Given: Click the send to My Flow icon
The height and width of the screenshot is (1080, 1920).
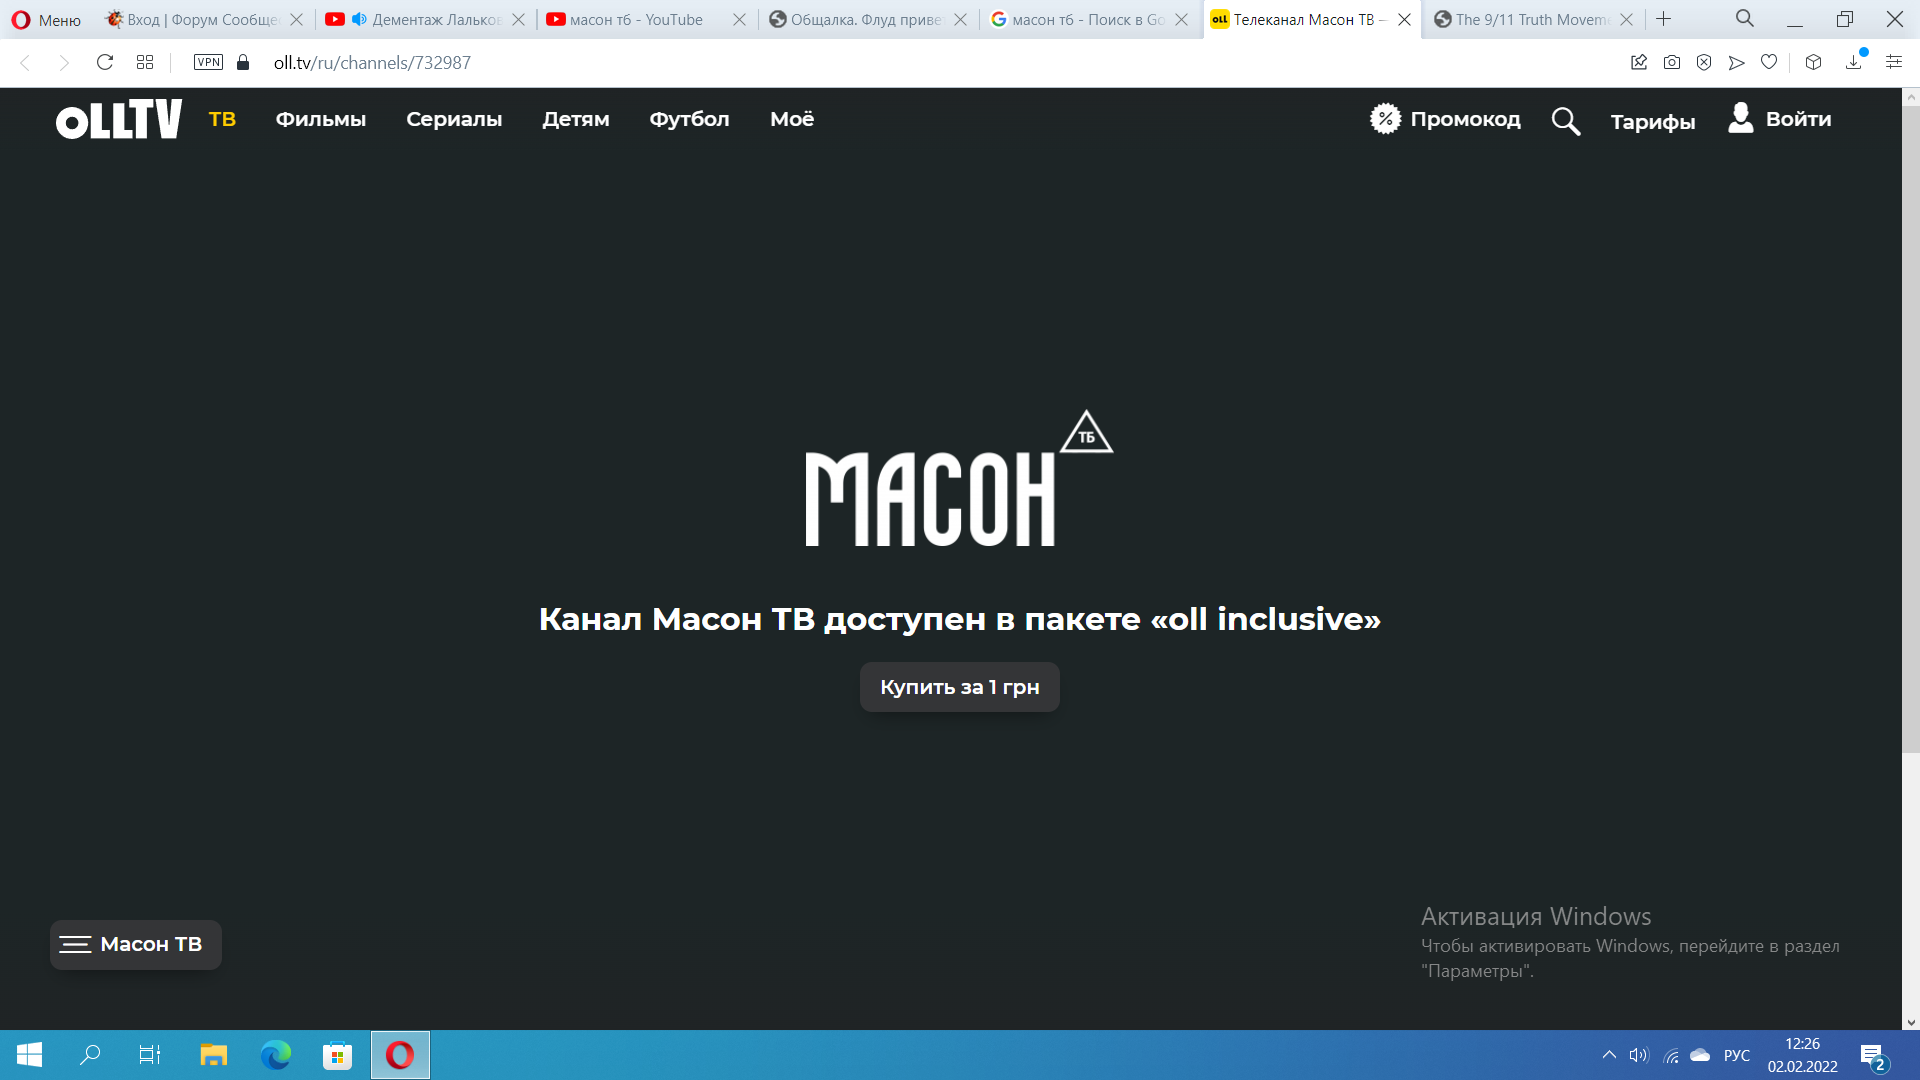Looking at the screenshot, I should 1737,63.
